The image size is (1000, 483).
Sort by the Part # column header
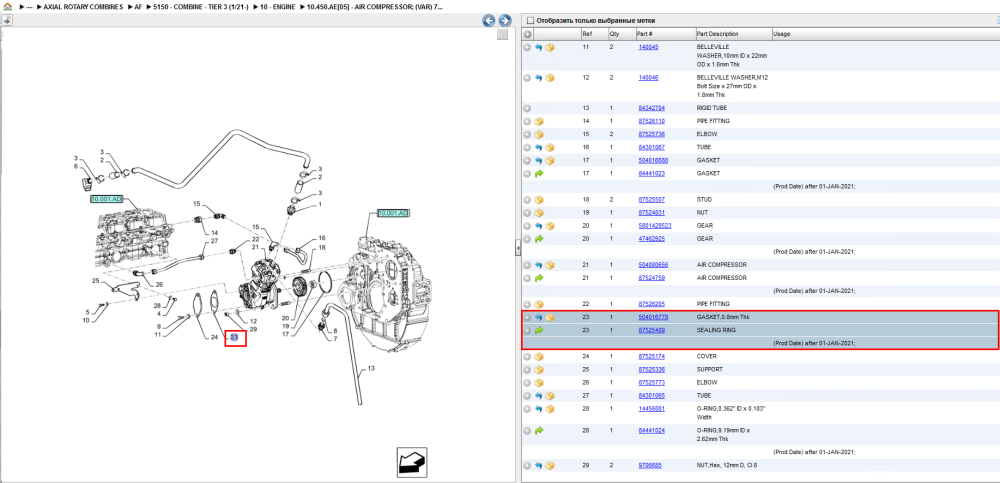(x=644, y=34)
